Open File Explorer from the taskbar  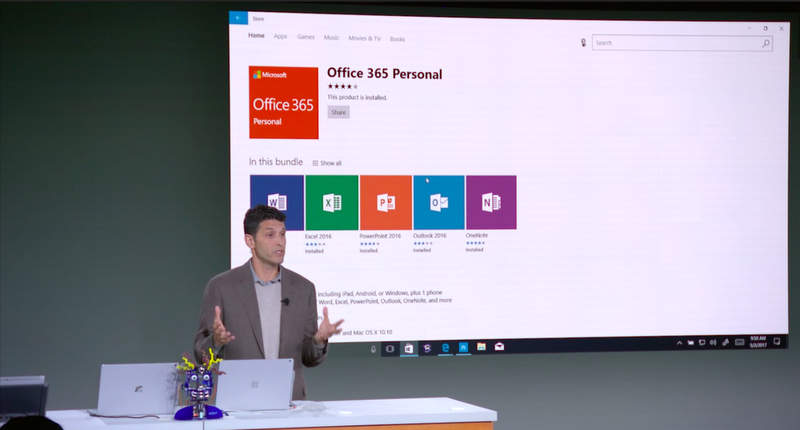[481, 347]
